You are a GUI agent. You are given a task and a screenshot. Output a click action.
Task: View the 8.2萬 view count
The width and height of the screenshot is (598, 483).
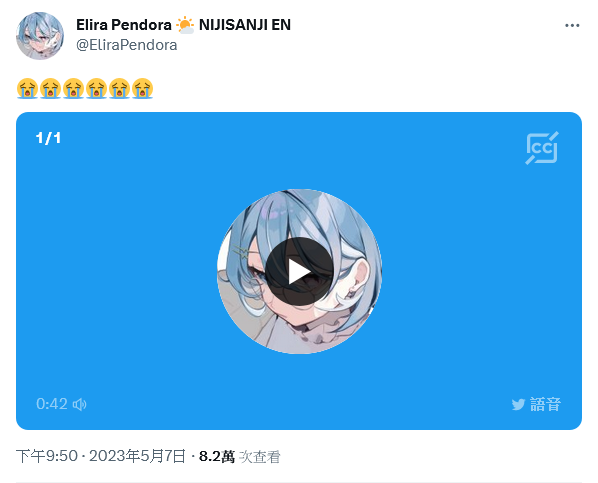[x=217, y=456]
